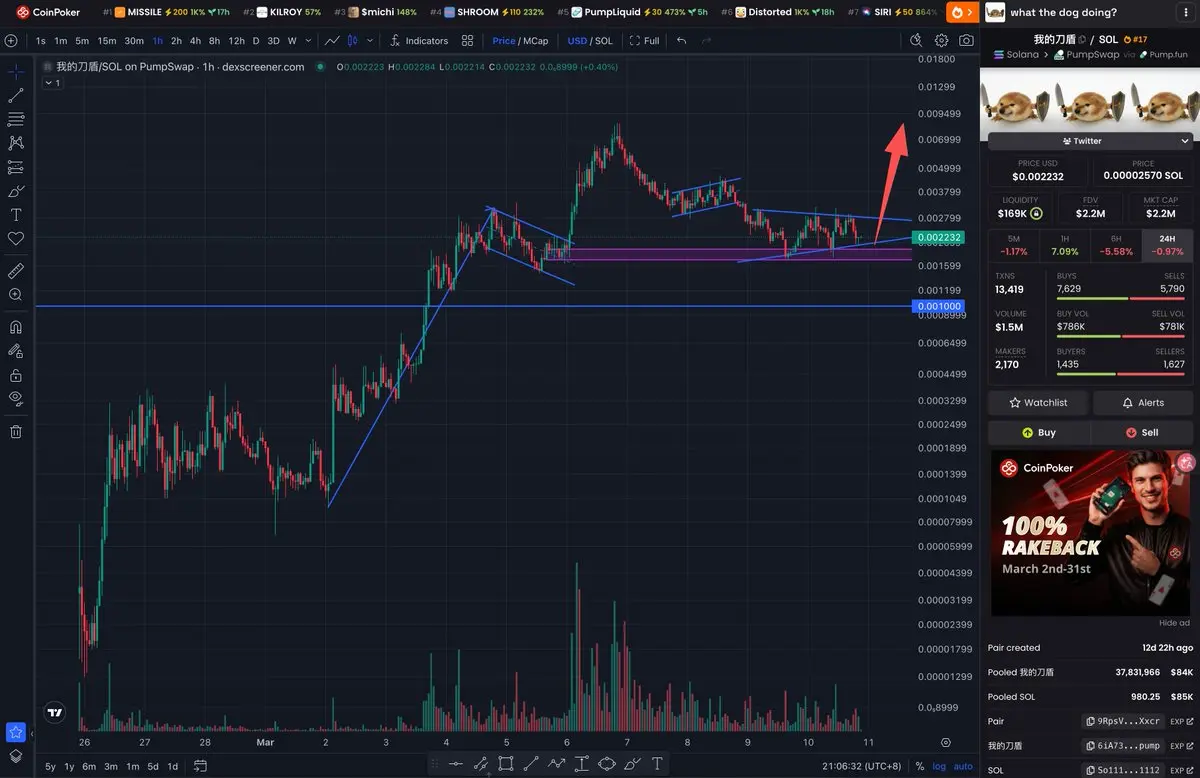Select the rectangle tool in floating toolbar
Viewport: 1200px width, 778px height.
506,764
